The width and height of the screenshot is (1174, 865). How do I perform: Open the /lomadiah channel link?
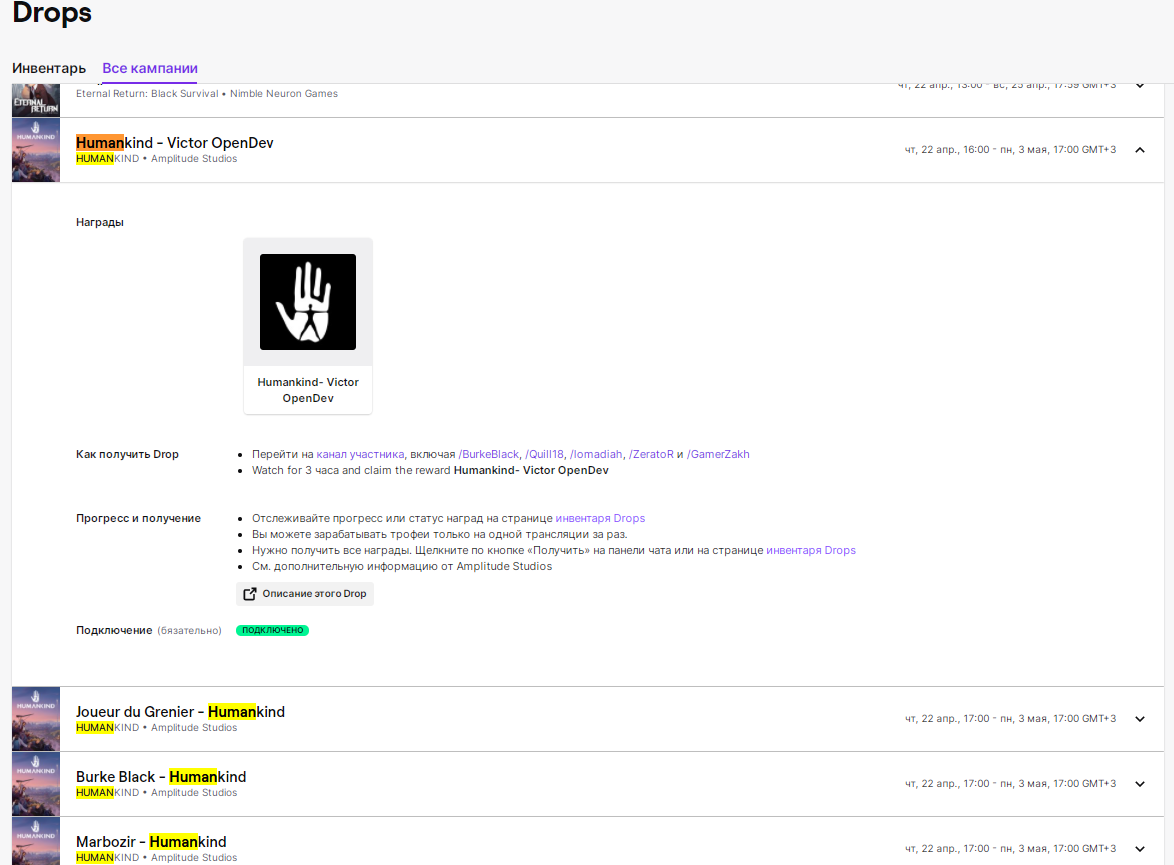pyautogui.click(x=596, y=455)
